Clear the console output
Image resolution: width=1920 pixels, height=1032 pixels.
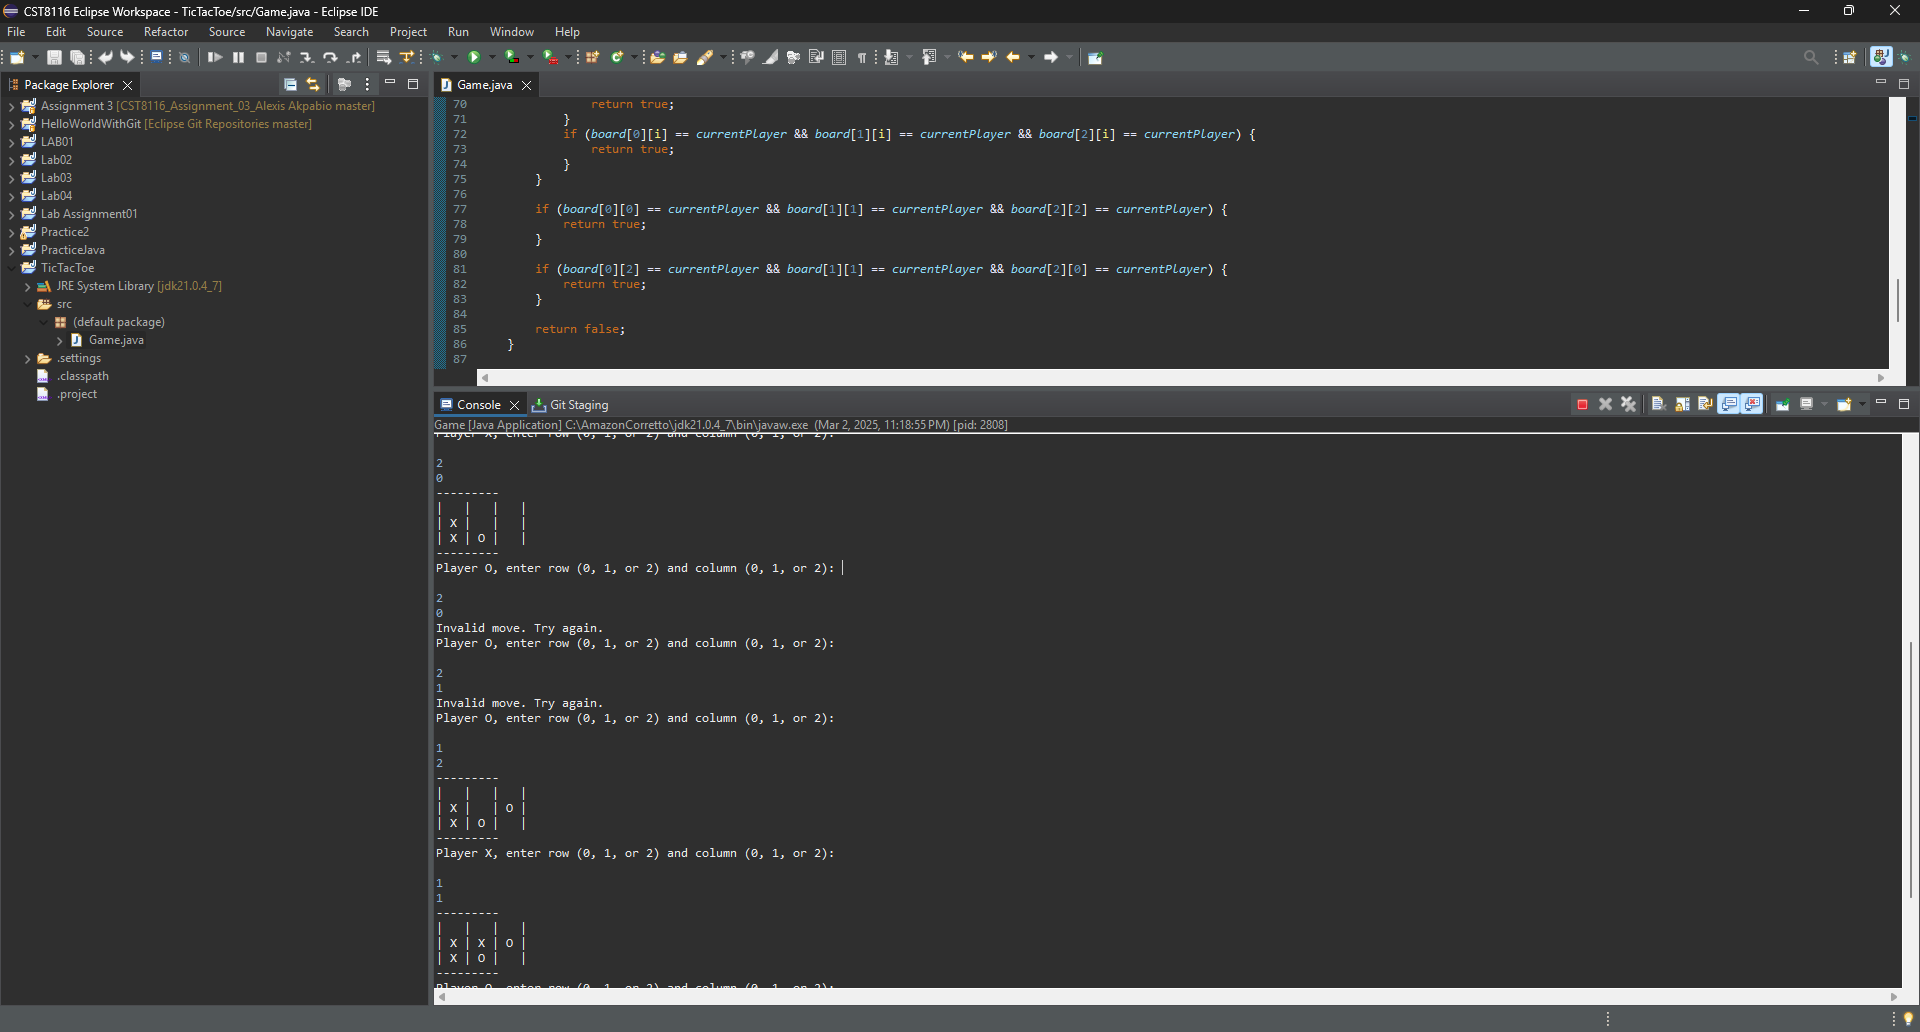pyautogui.click(x=1658, y=405)
